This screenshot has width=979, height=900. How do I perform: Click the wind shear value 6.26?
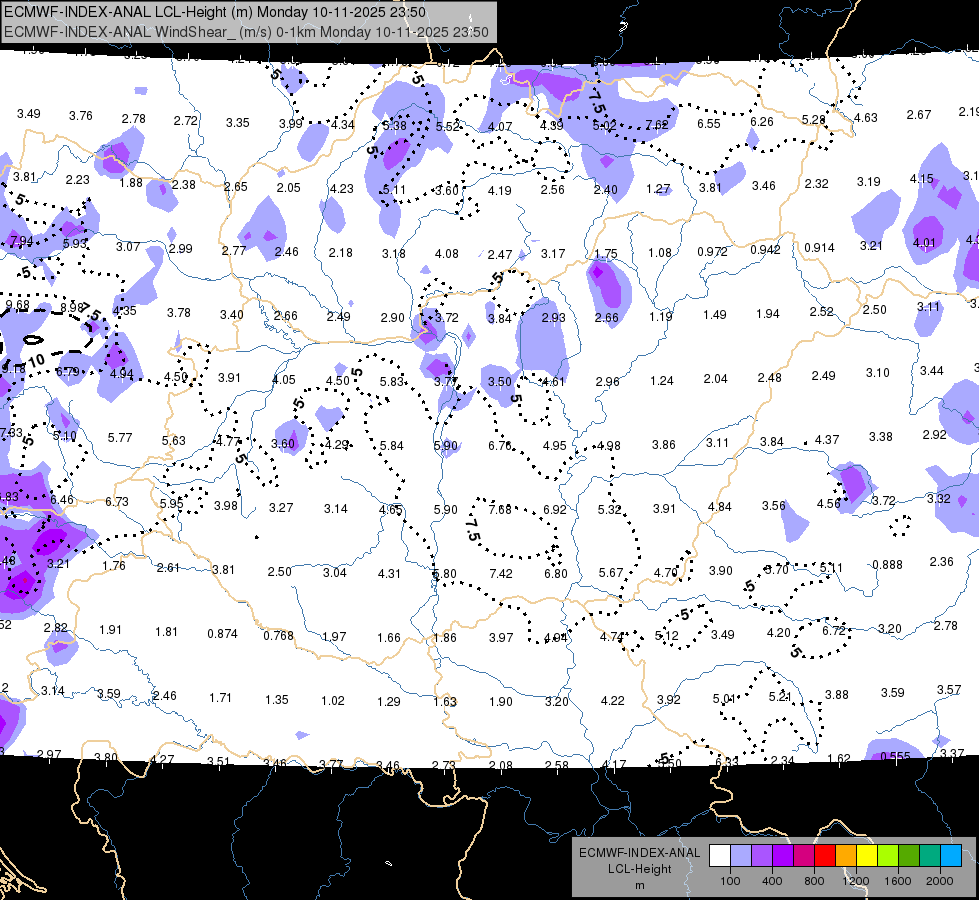[762, 121]
